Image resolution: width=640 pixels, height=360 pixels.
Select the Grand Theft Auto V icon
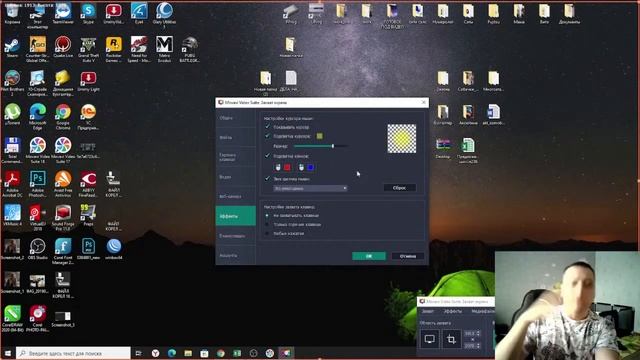[x=88, y=49]
